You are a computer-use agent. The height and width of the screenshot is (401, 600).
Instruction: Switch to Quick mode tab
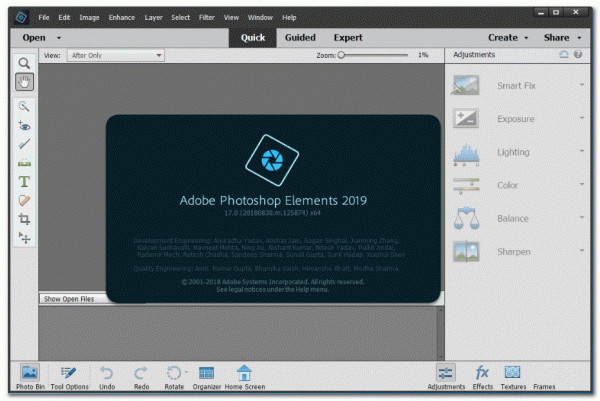tap(253, 37)
